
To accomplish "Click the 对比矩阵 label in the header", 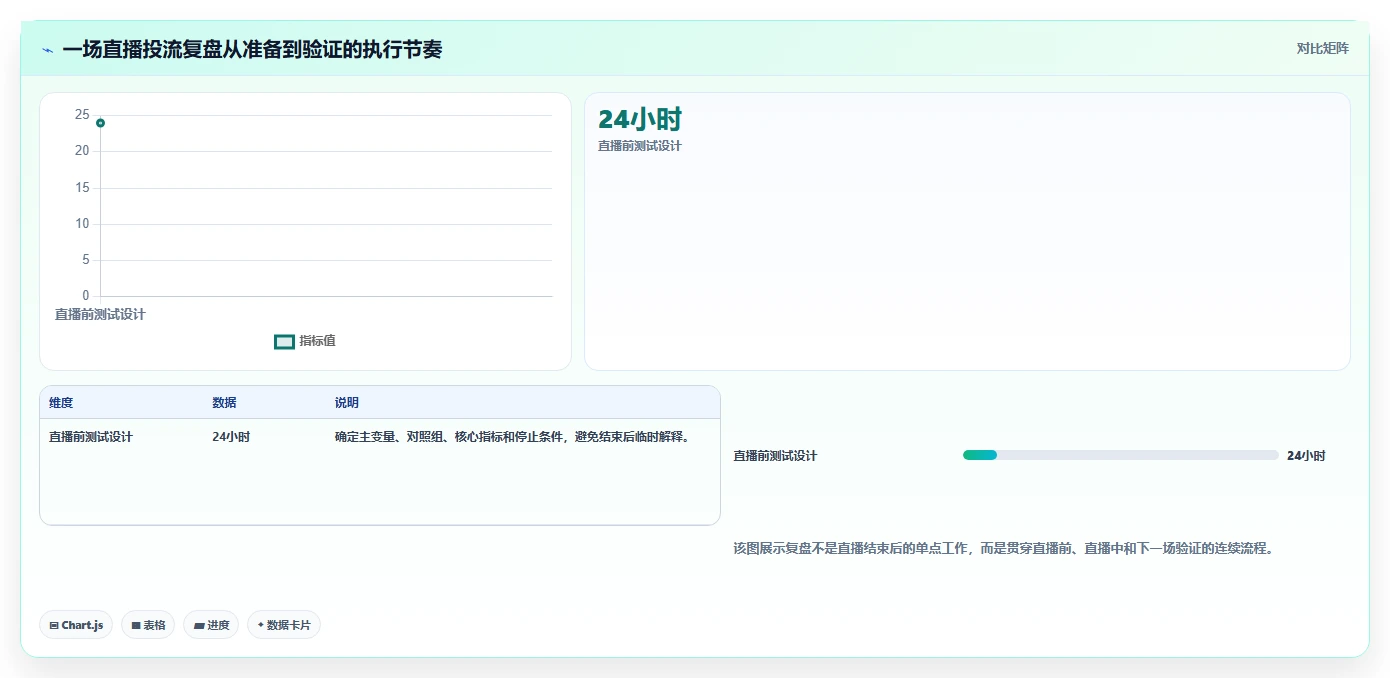I will click(1322, 48).
